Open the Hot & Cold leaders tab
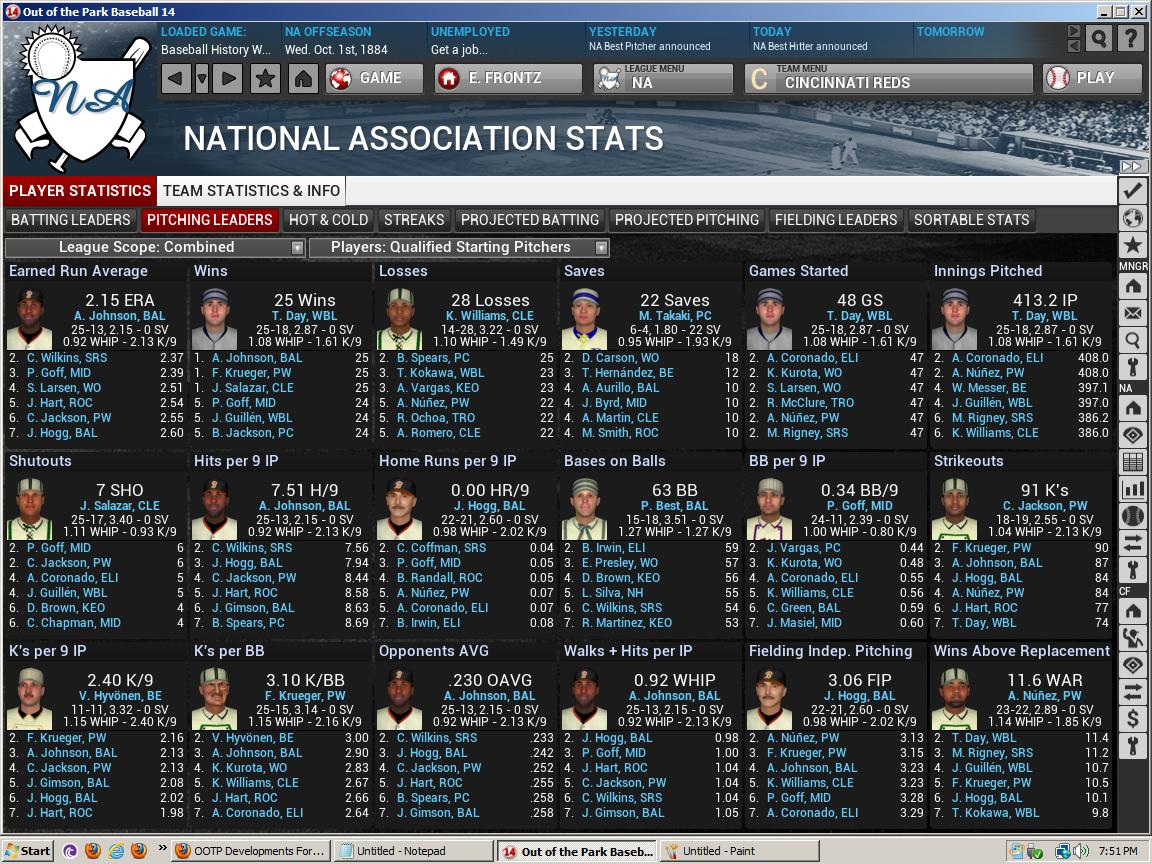1152x864 pixels. click(x=328, y=220)
